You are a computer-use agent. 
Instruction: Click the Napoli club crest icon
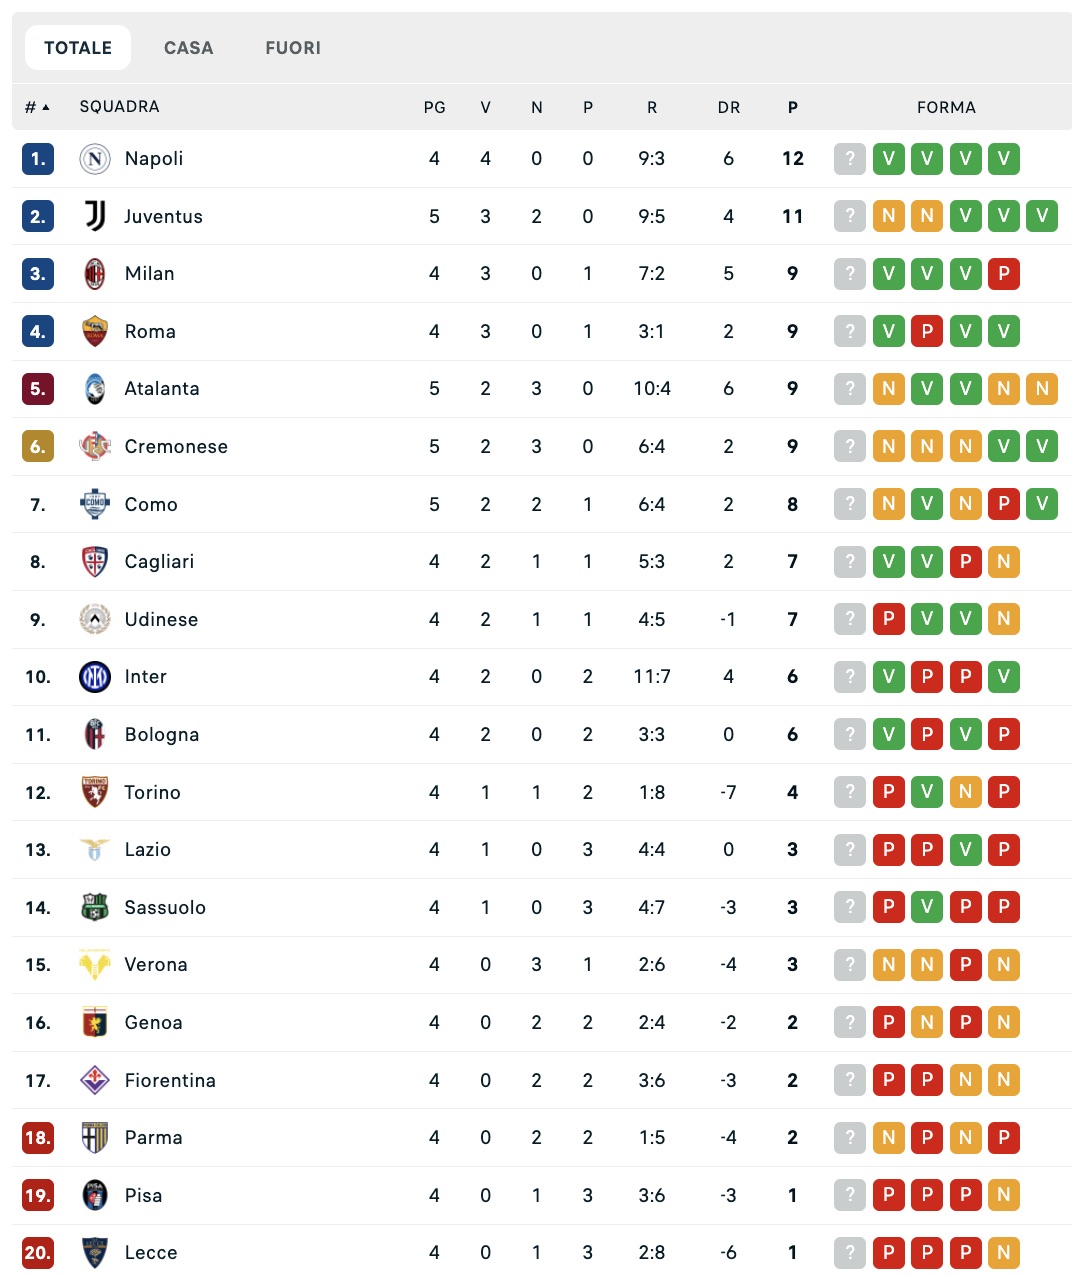(95, 159)
